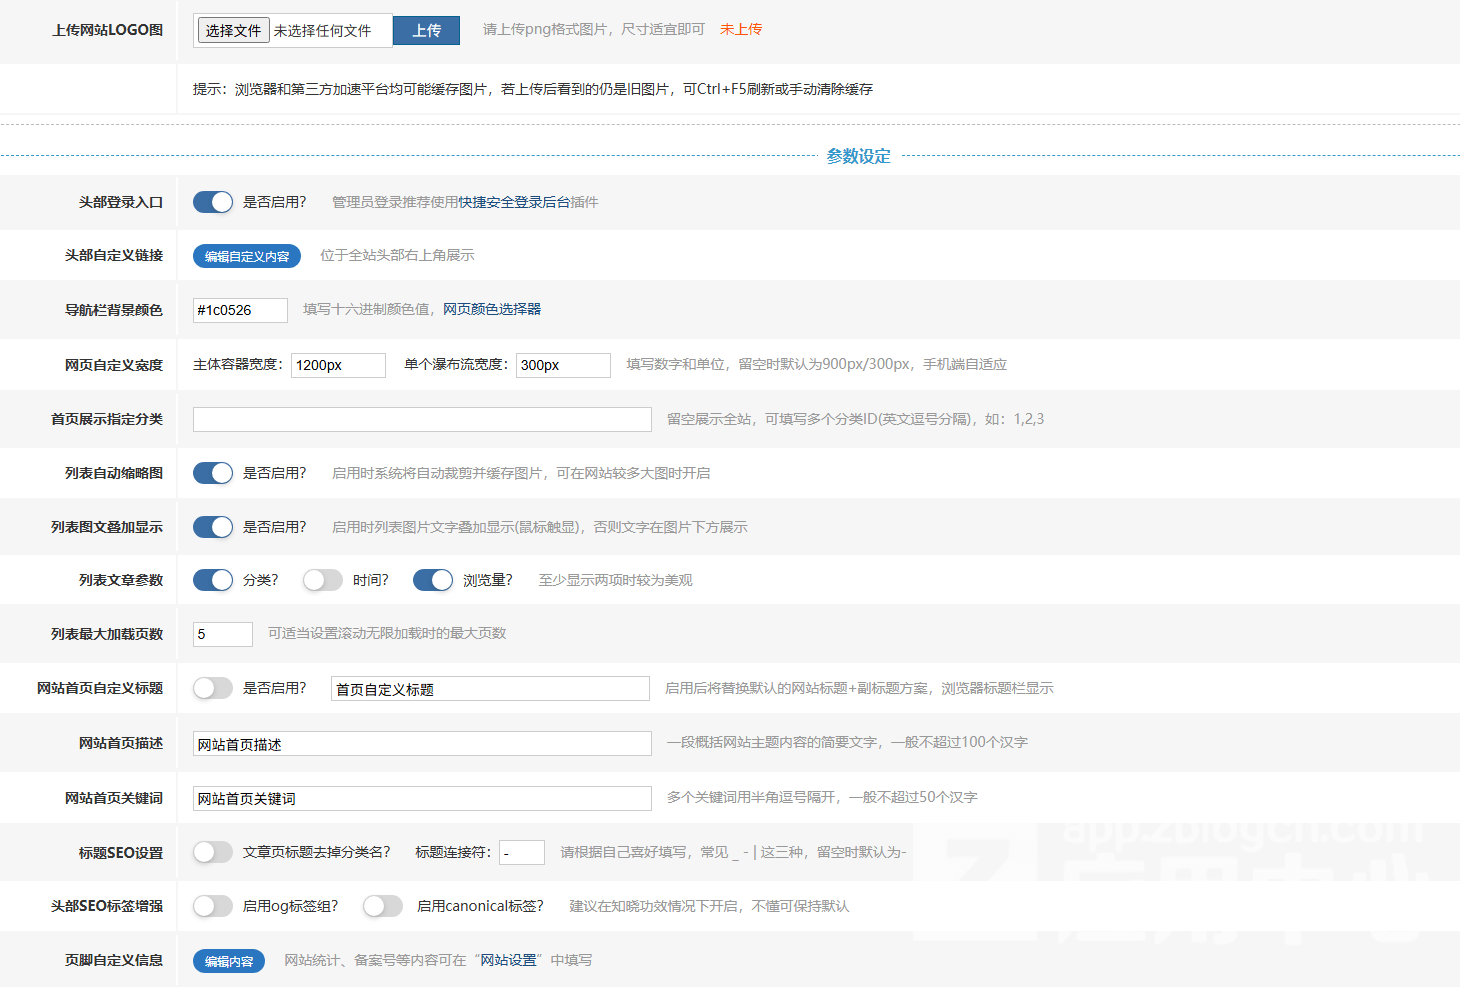Click the 首页展示指定分类 input box
This screenshot has width=1460, height=987.
[422, 419]
